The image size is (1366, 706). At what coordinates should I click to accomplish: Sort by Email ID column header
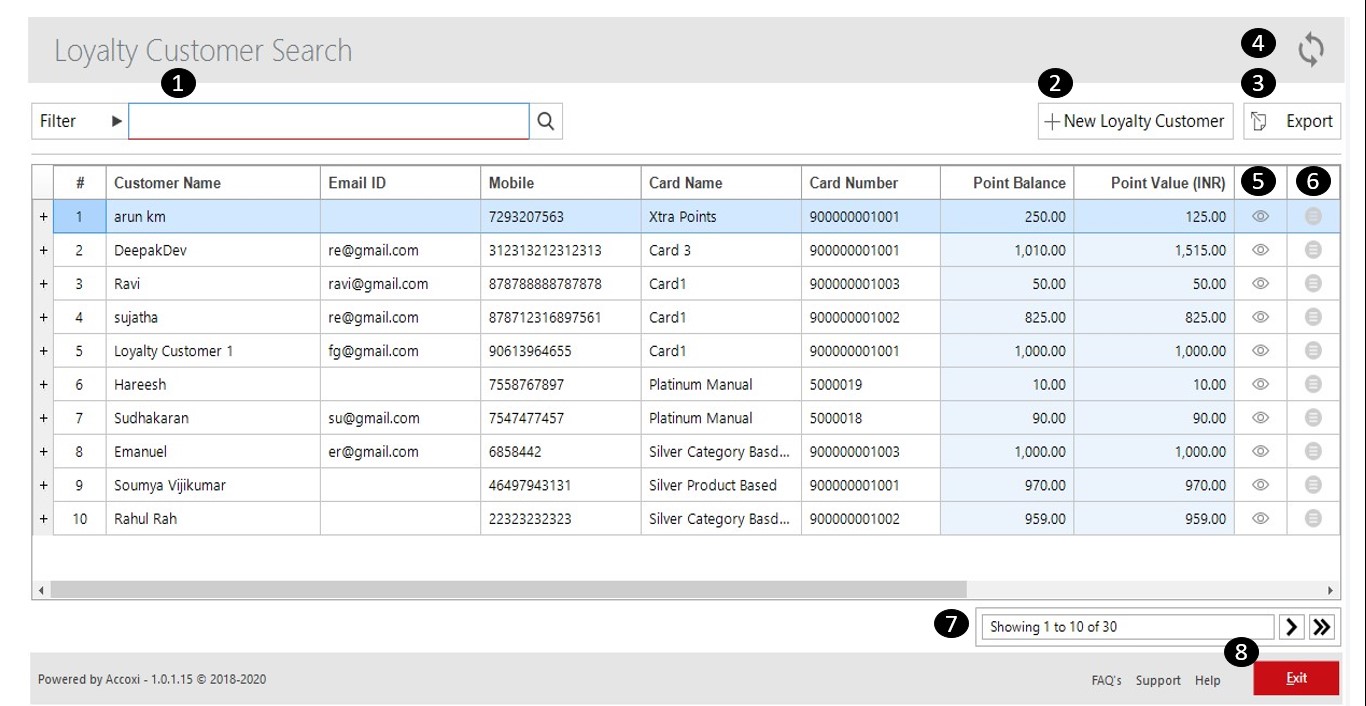[400, 183]
